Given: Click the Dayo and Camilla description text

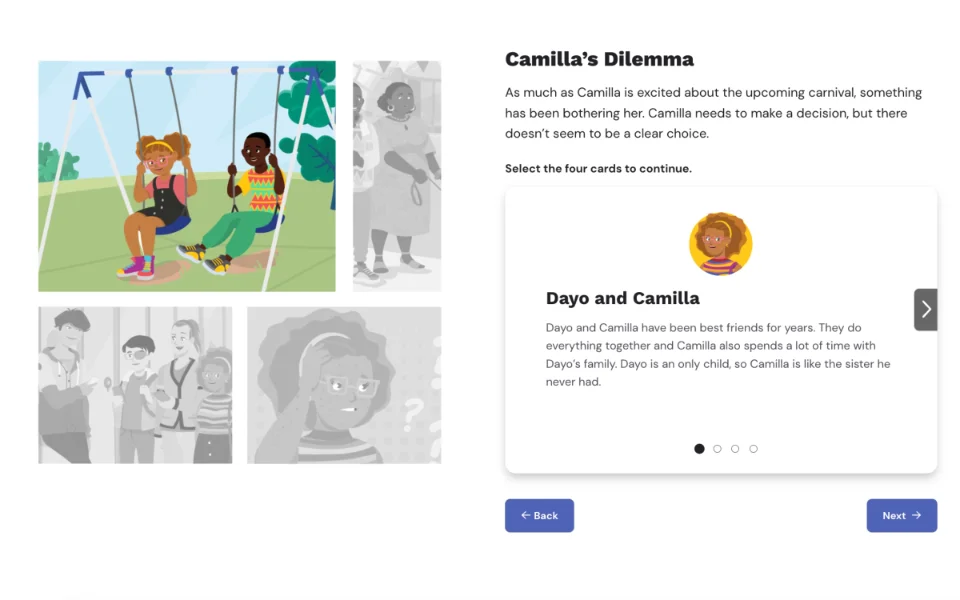Looking at the screenshot, I should click(x=718, y=355).
